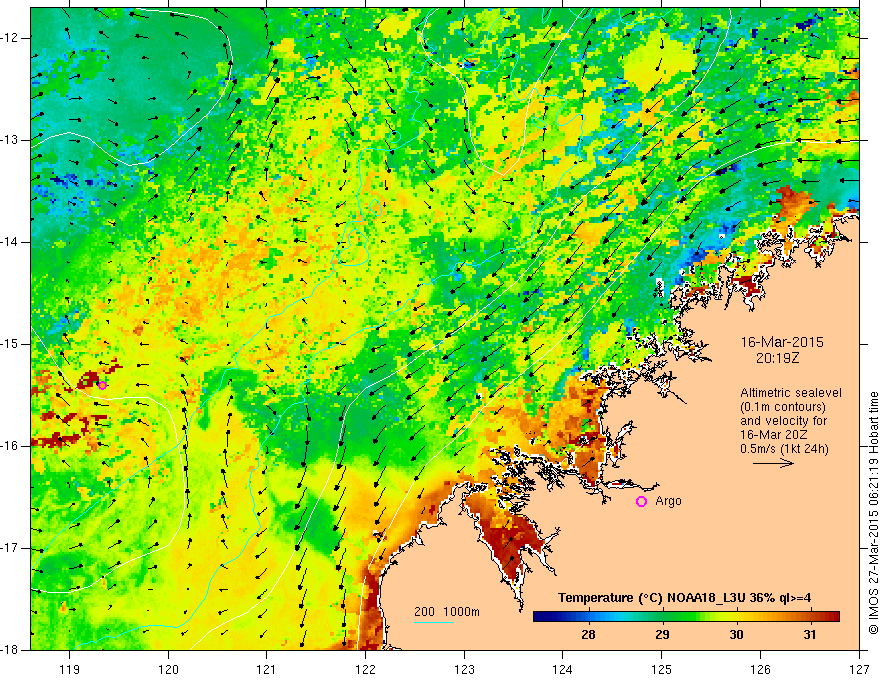Click the '16-Mar-2015' date text
This screenshot has width=880, height=680.
(782, 342)
